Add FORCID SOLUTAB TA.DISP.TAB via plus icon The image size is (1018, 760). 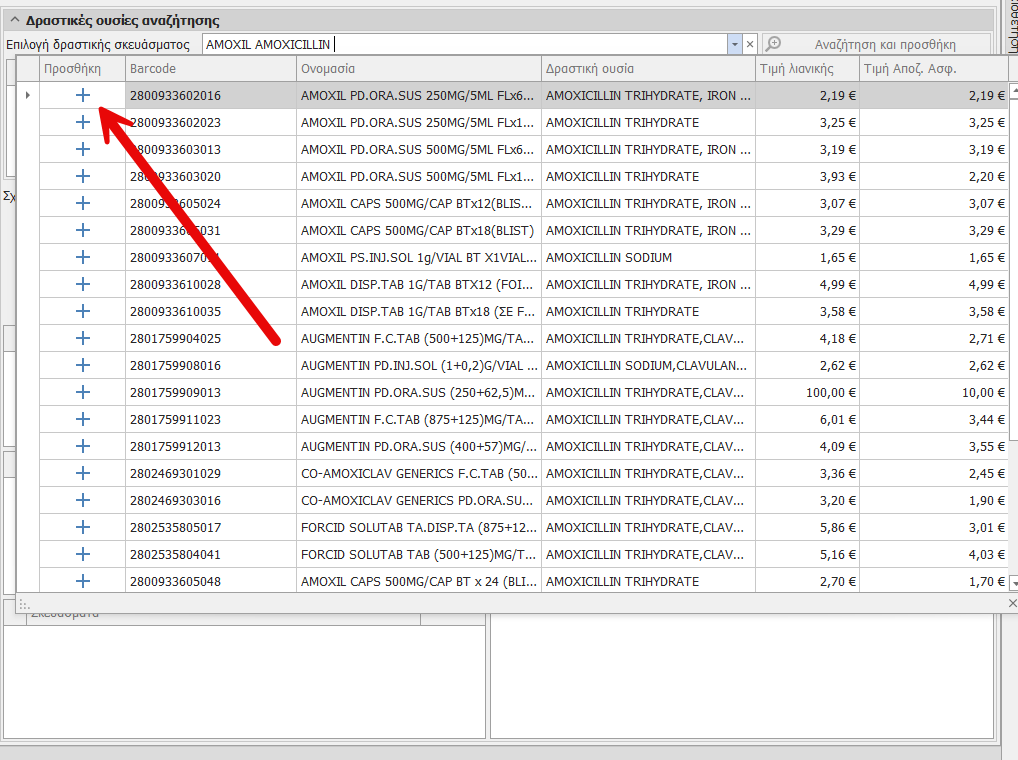(83, 527)
